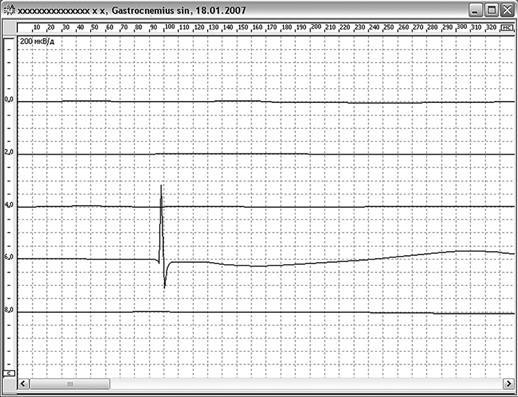Click the 320 mark on the time ruler
Viewport: 518px width, 397px height.
tap(491, 27)
